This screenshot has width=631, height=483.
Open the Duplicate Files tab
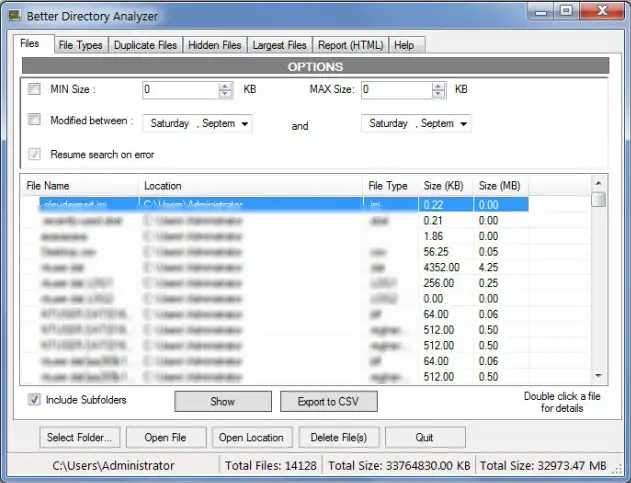[145, 45]
